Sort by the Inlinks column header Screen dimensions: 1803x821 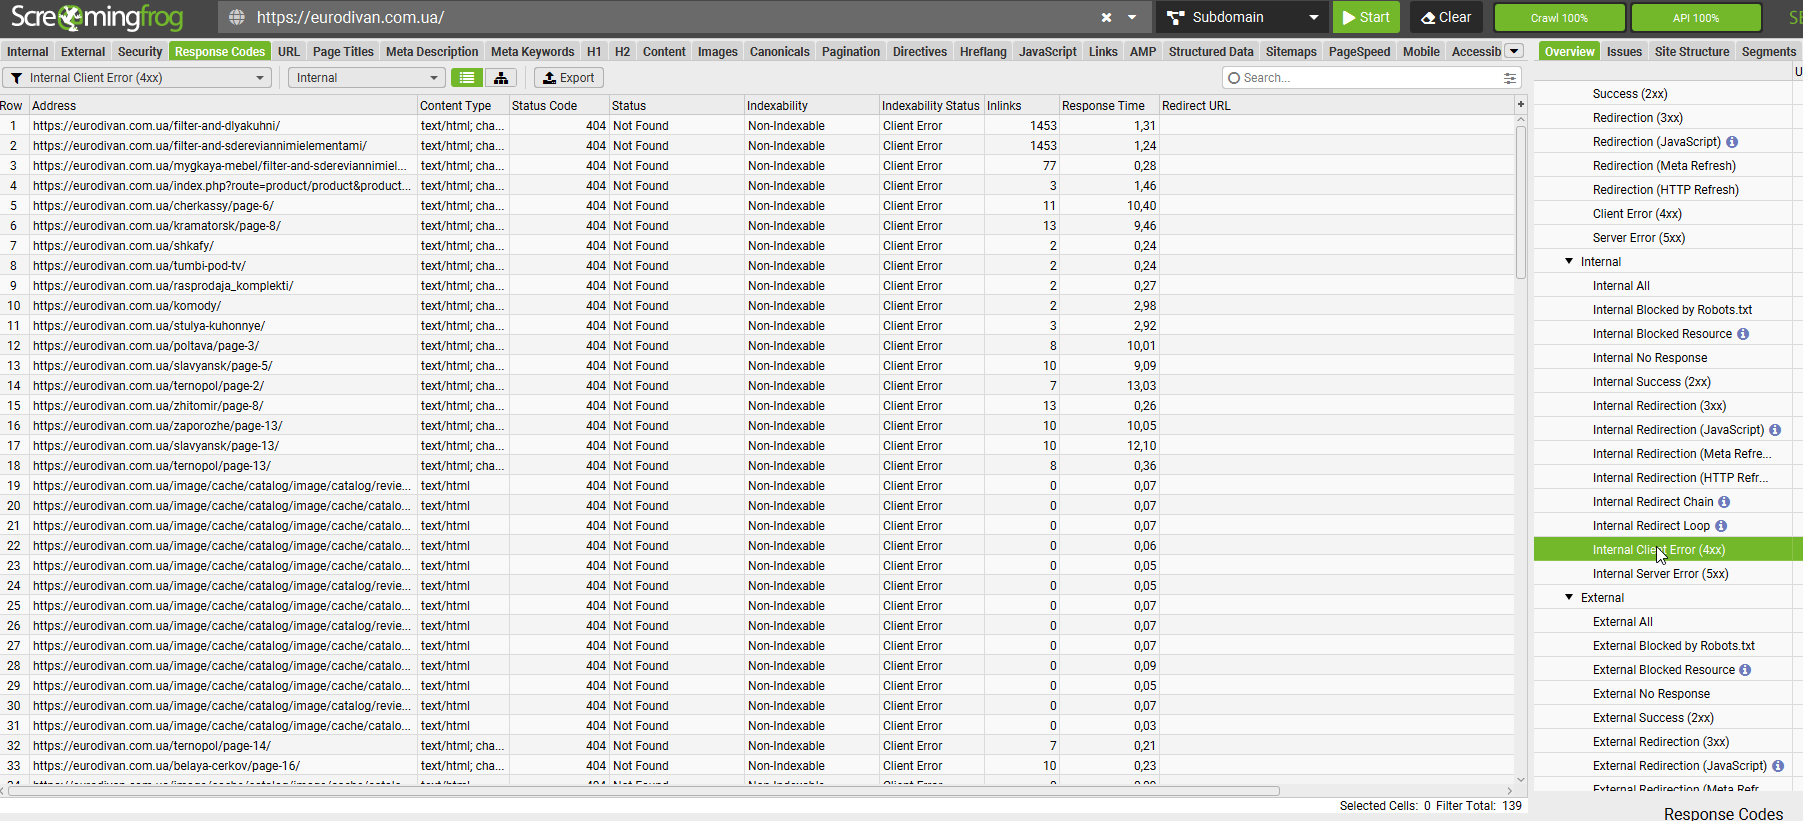click(x=1021, y=105)
